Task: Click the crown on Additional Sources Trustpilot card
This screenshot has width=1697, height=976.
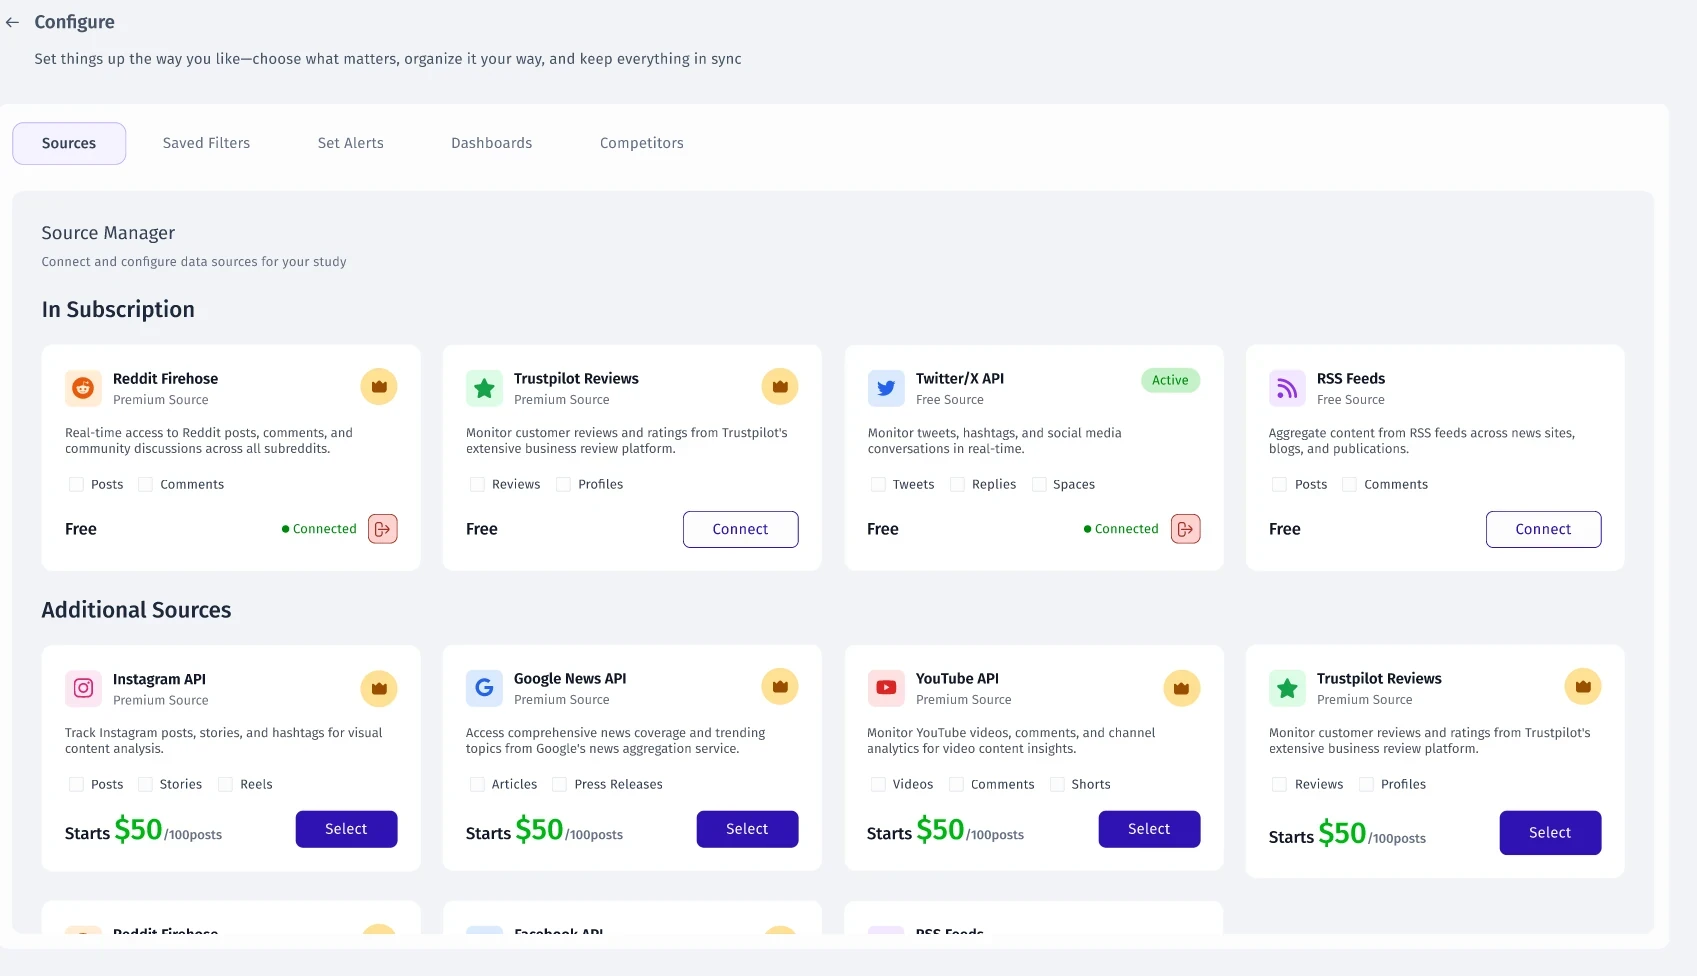Action: pyautogui.click(x=1583, y=686)
